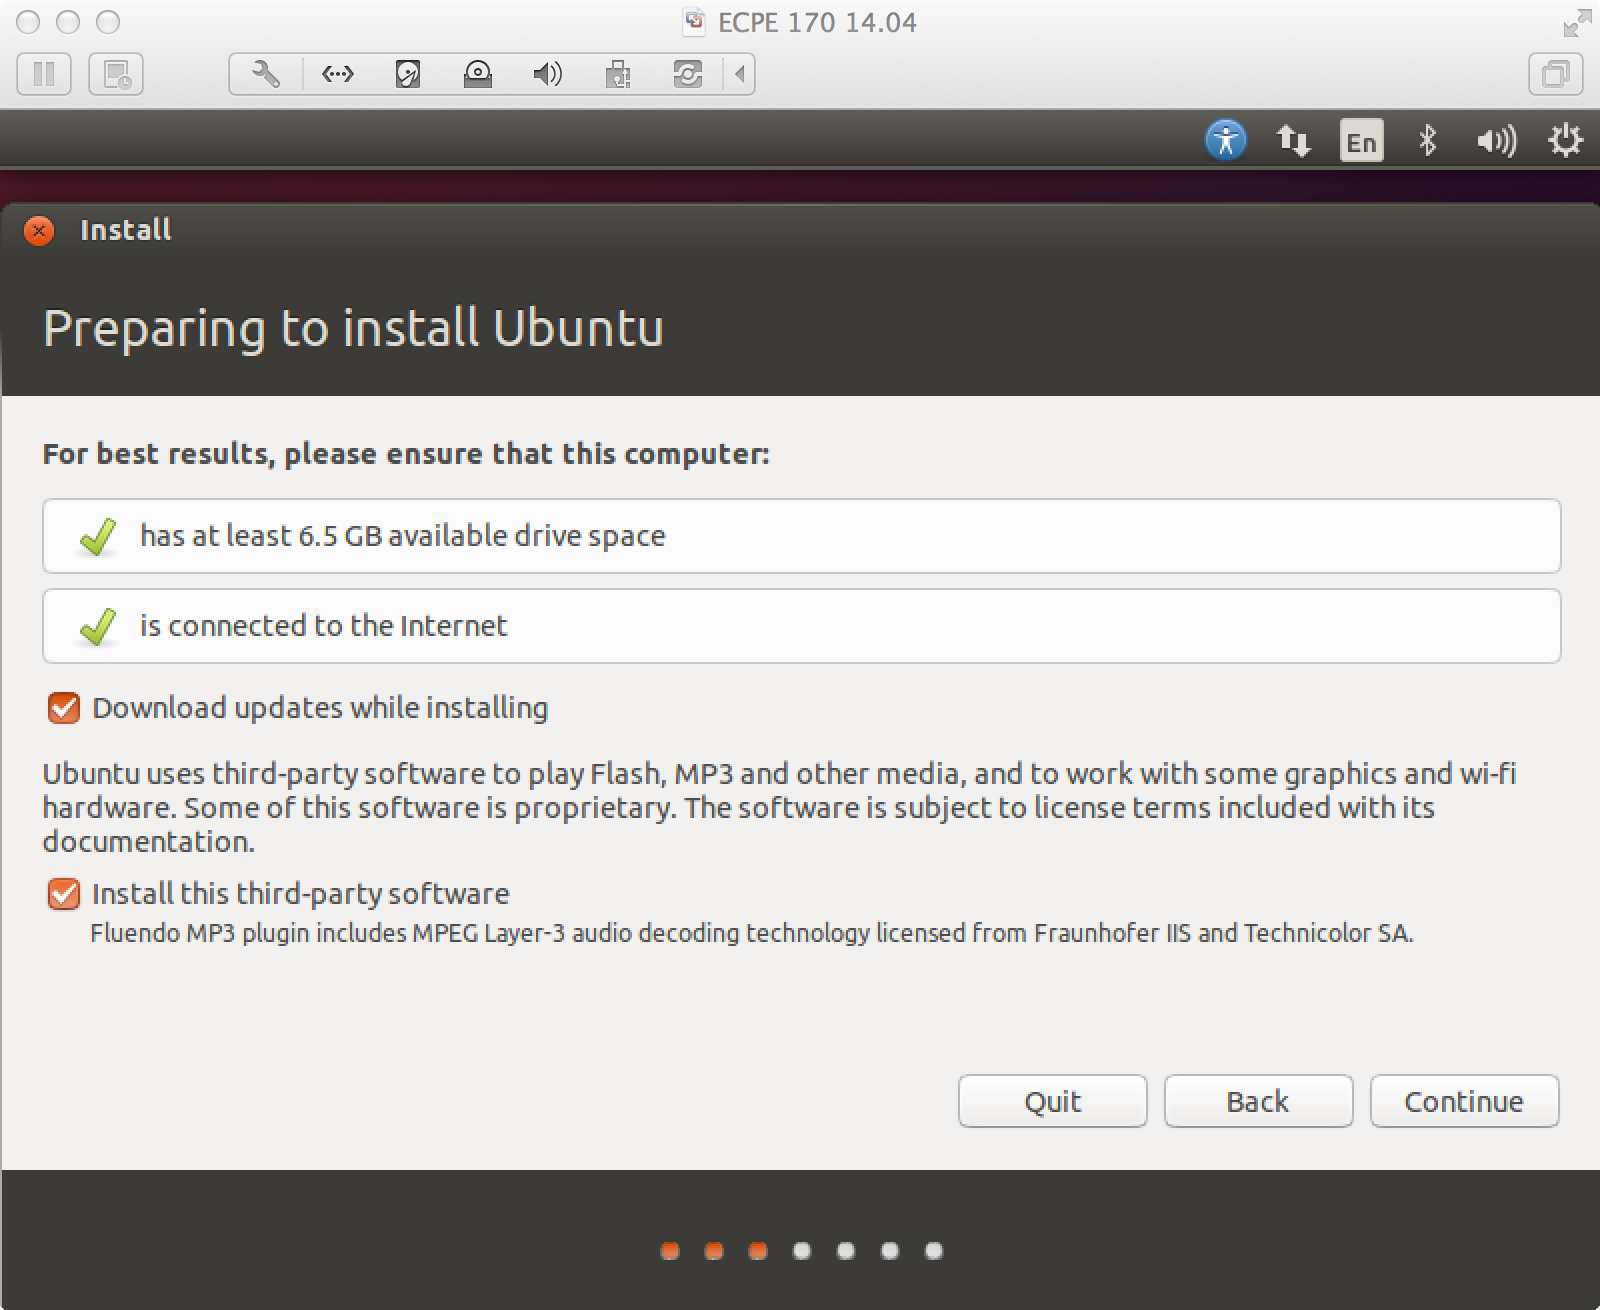This screenshot has width=1600, height=1310.
Task: Click the hard disk icon in VM toolbar
Action: pos(407,73)
